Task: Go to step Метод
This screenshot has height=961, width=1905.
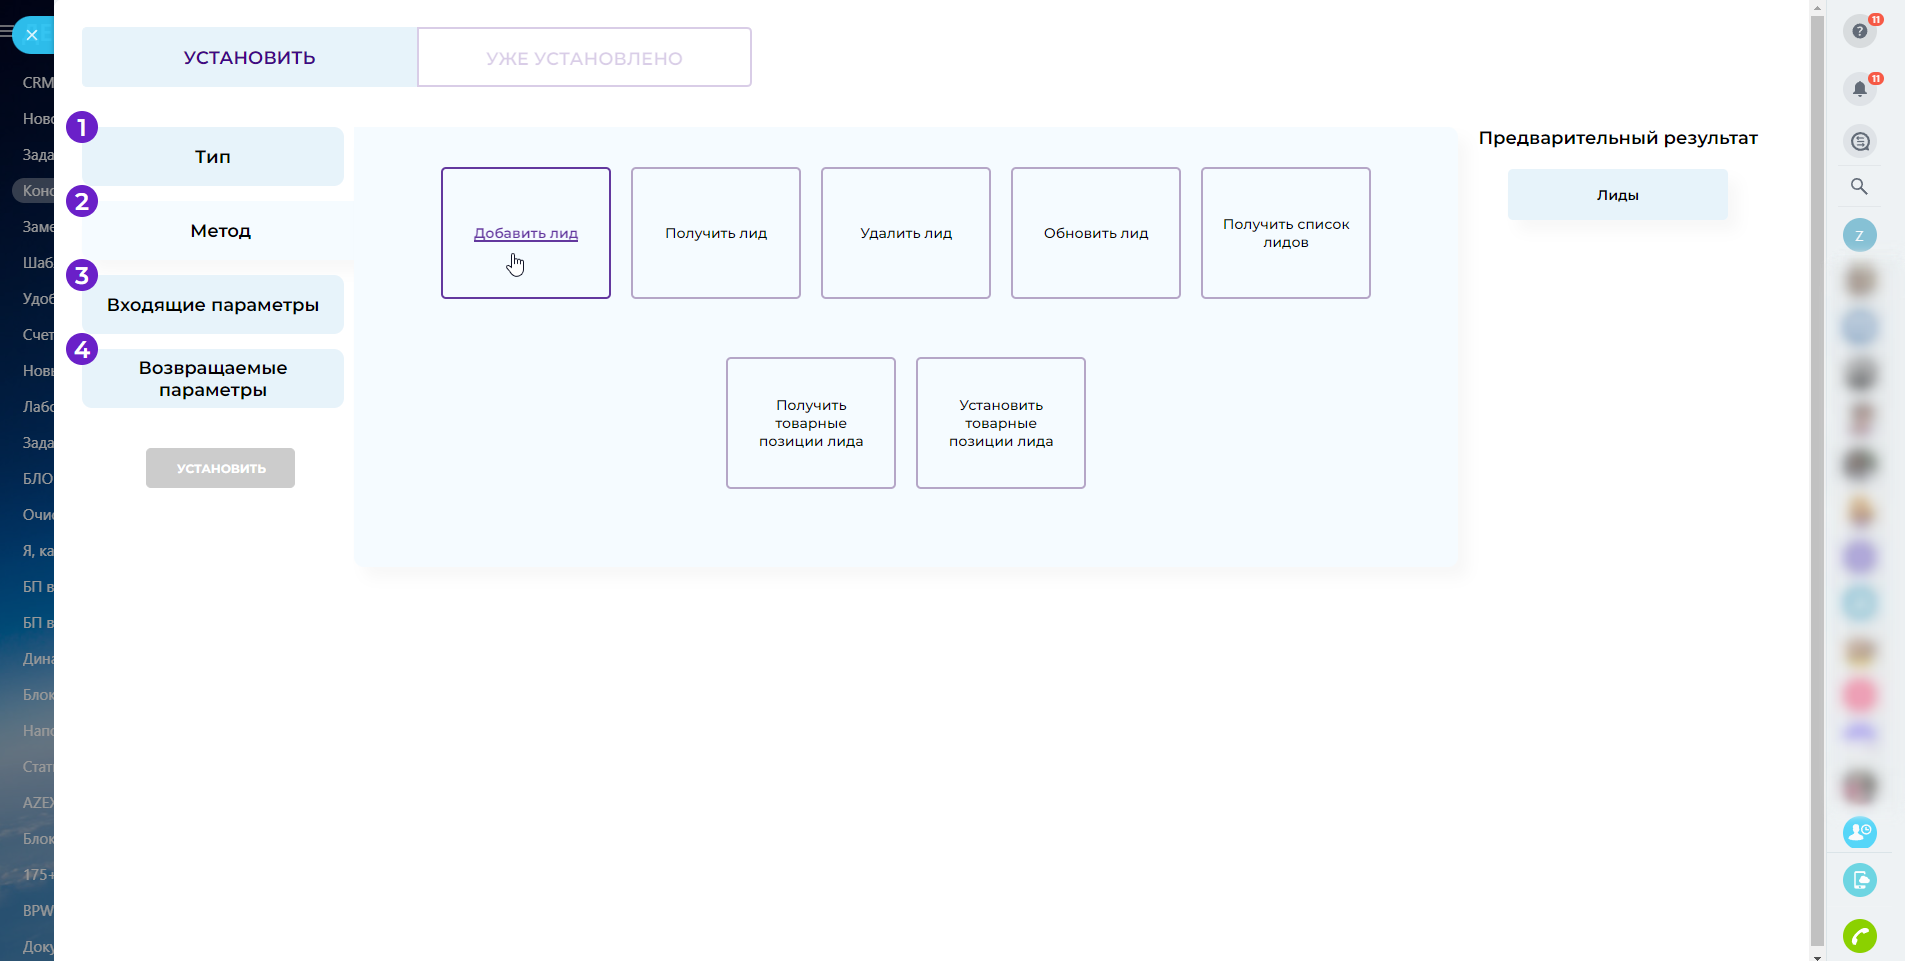Action: pos(220,231)
